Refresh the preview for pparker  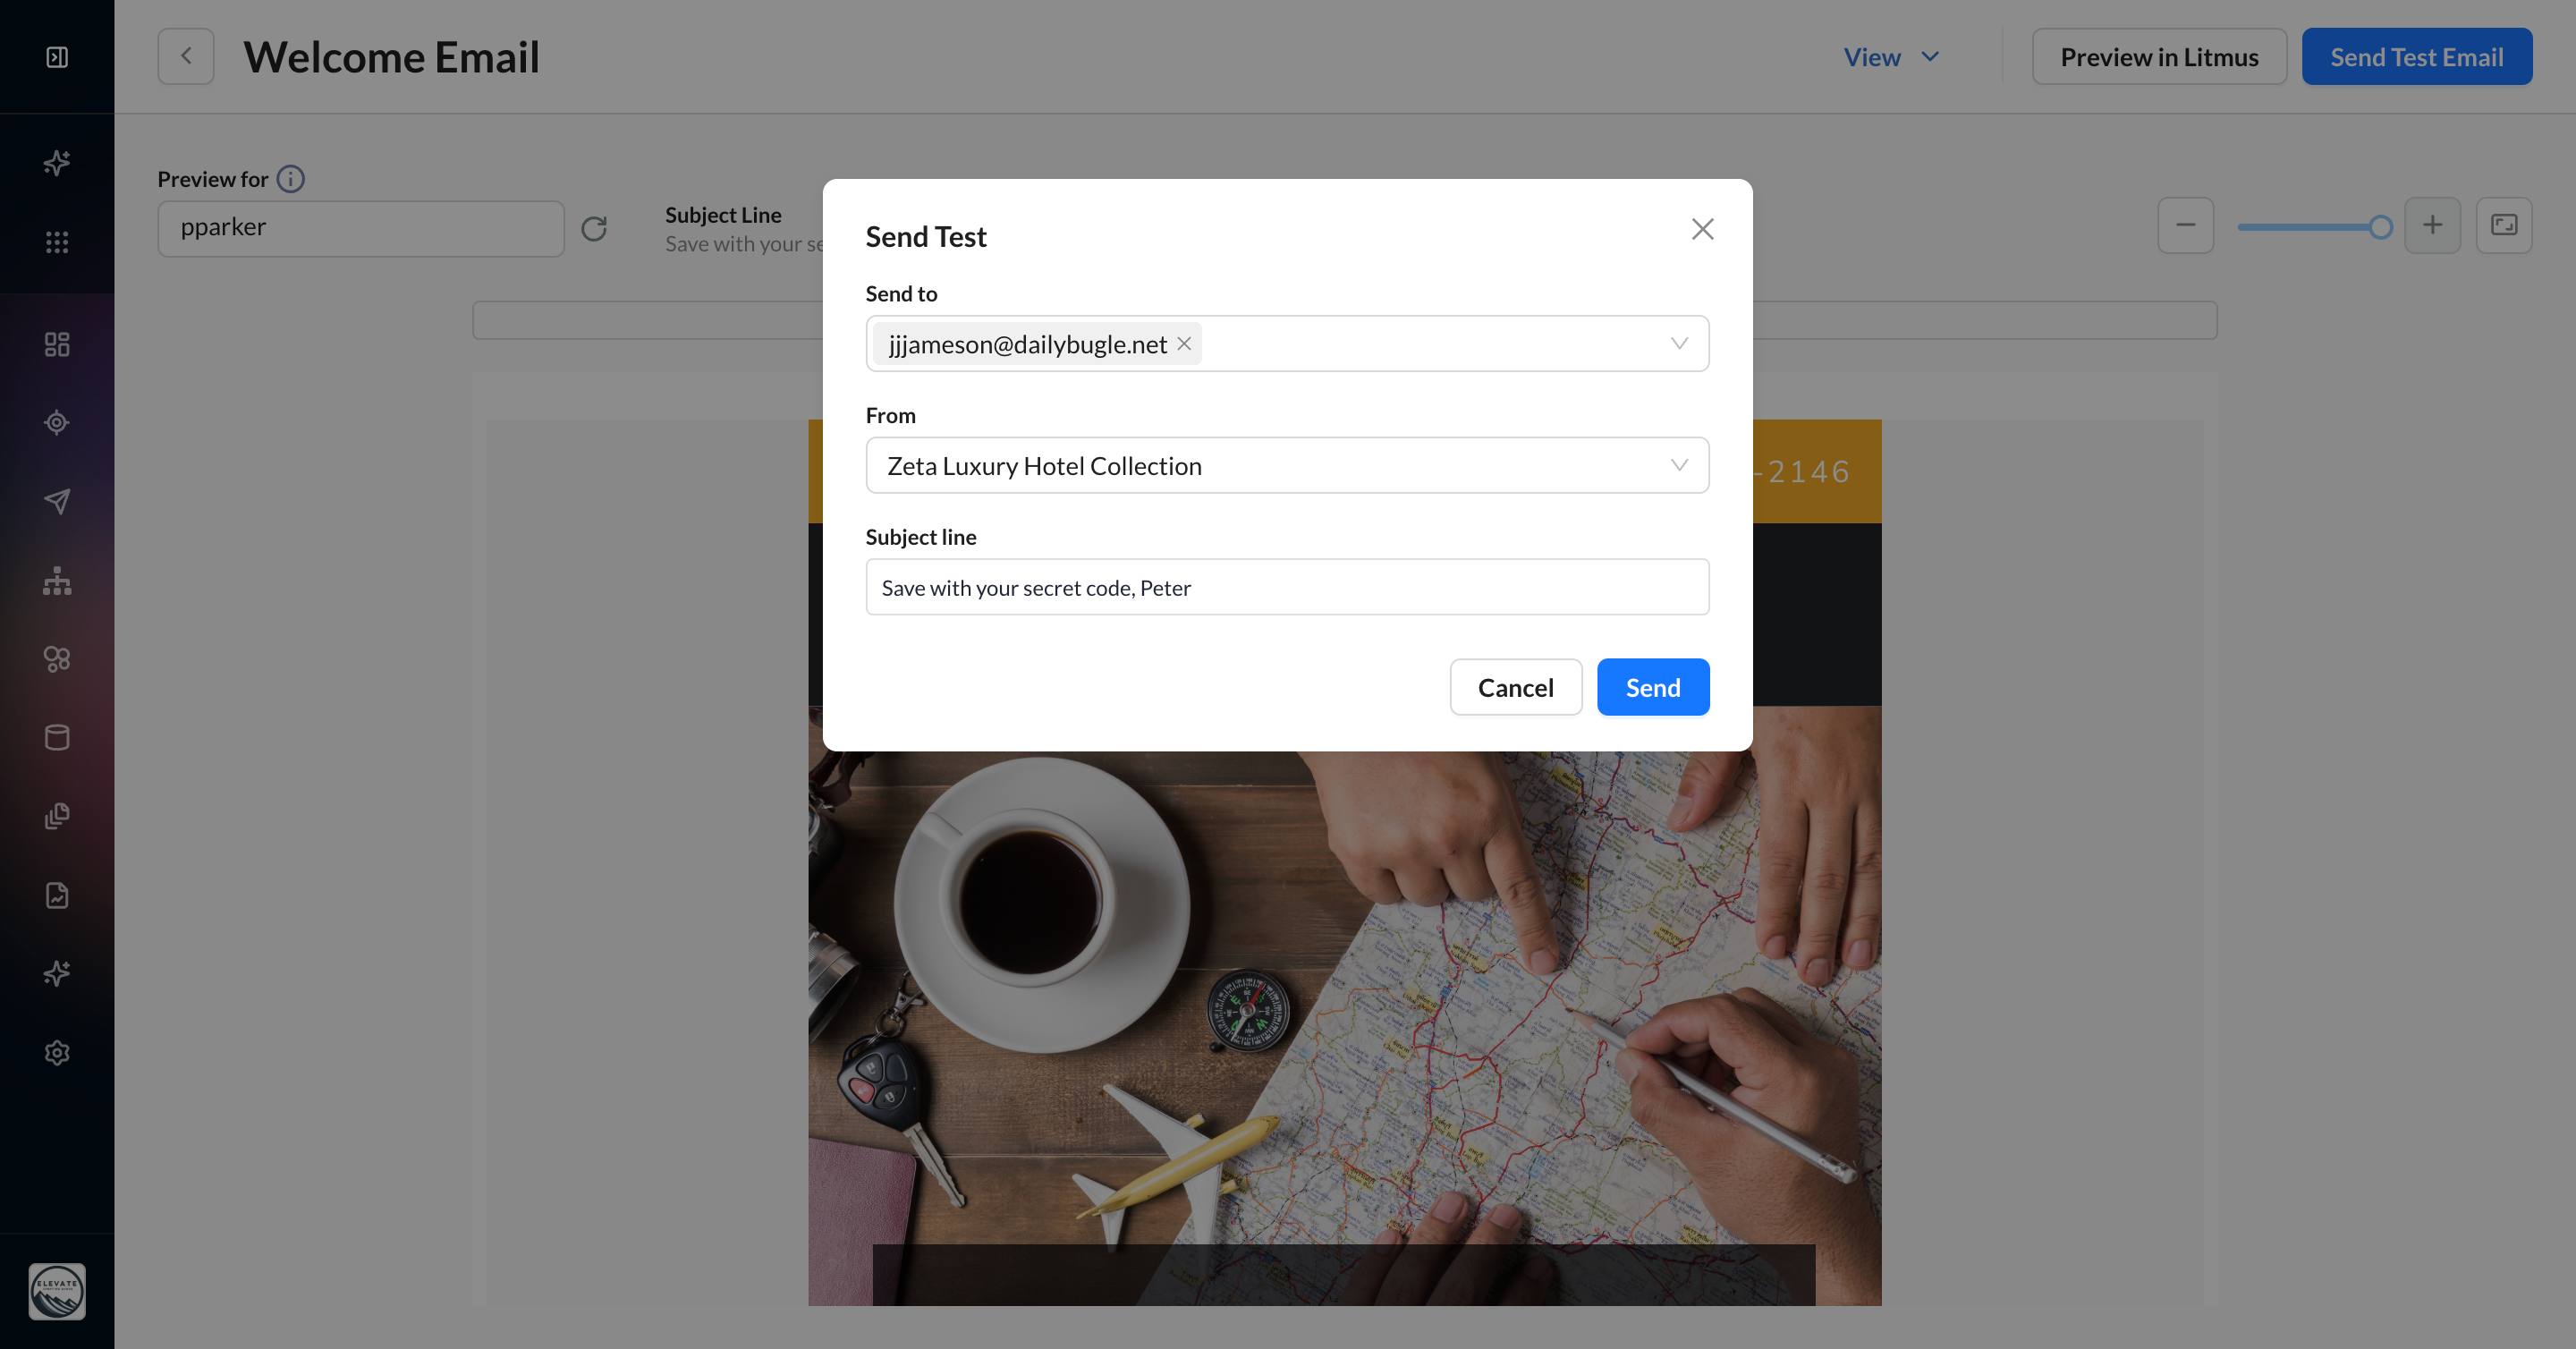point(594,229)
